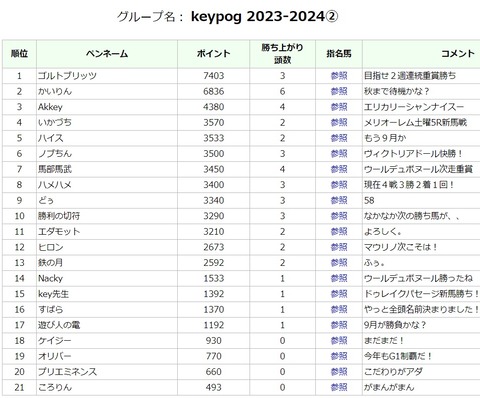This screenshot has height=398, width=480.
Task: Select pen name 遊び人の電
Action: coord(59,325)
